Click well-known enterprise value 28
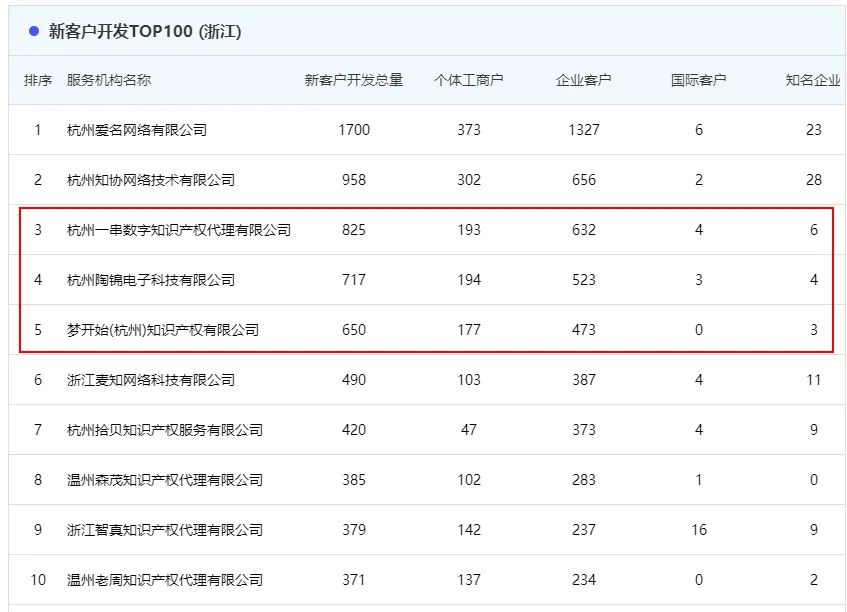 tap(814, 180)
